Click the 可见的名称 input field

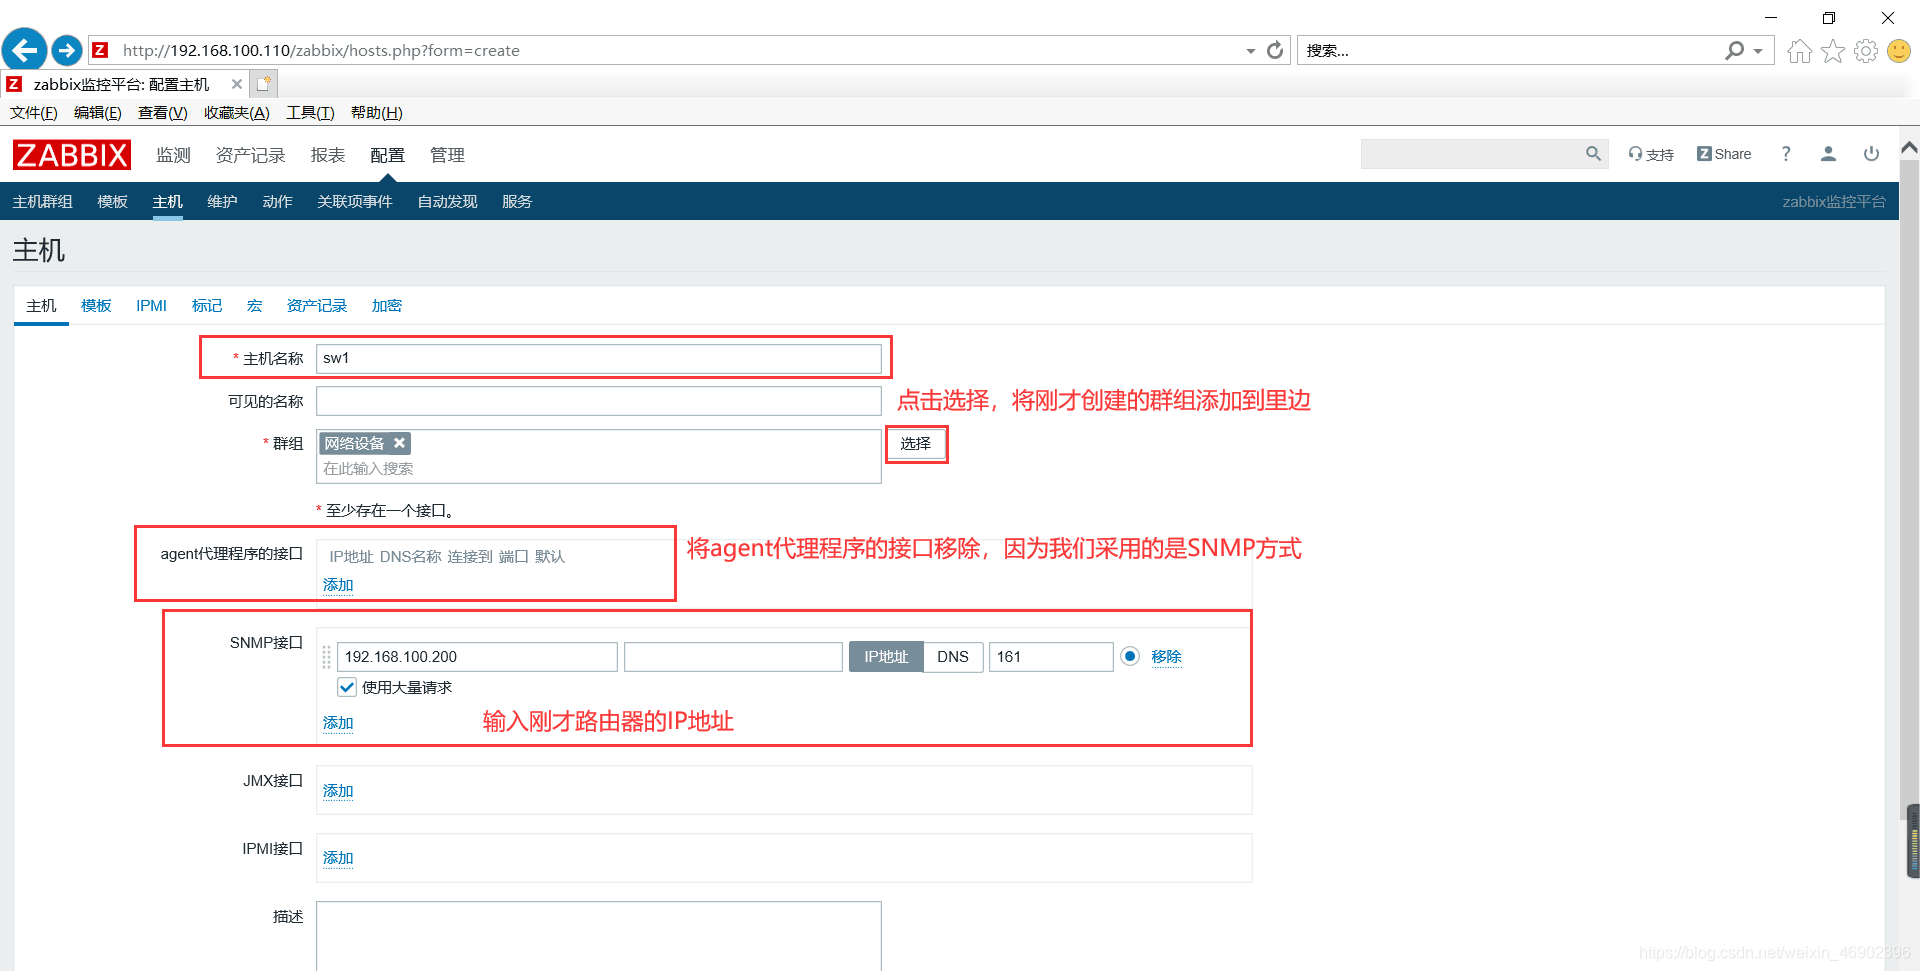(x=599, y=401)
